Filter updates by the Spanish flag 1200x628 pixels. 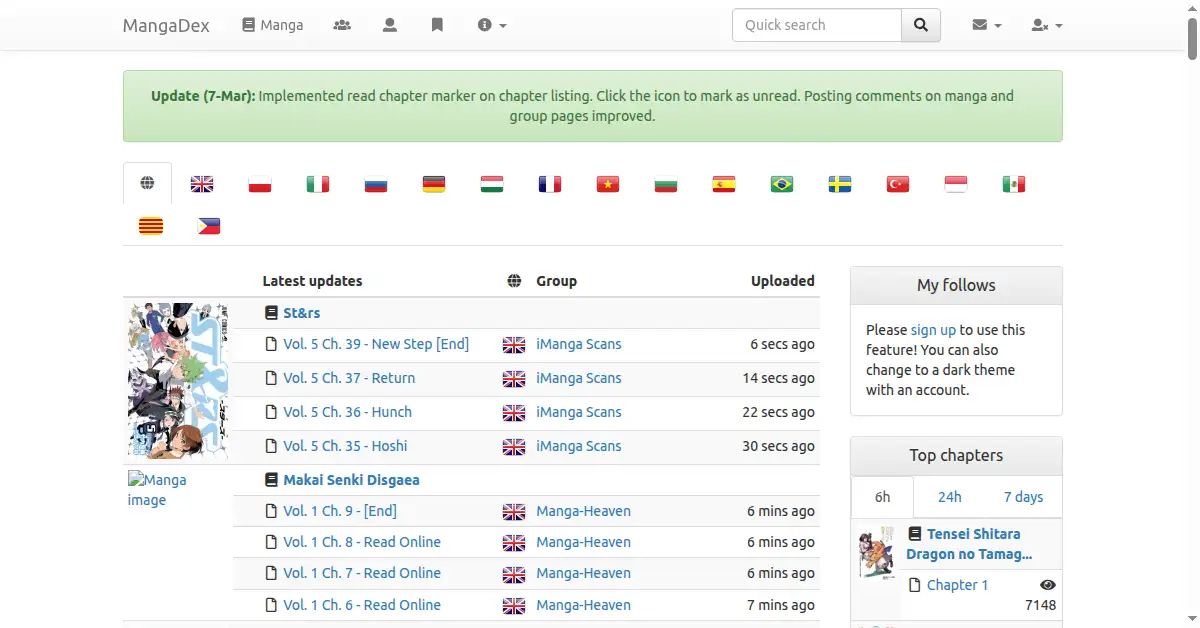[x=724, y=184]
